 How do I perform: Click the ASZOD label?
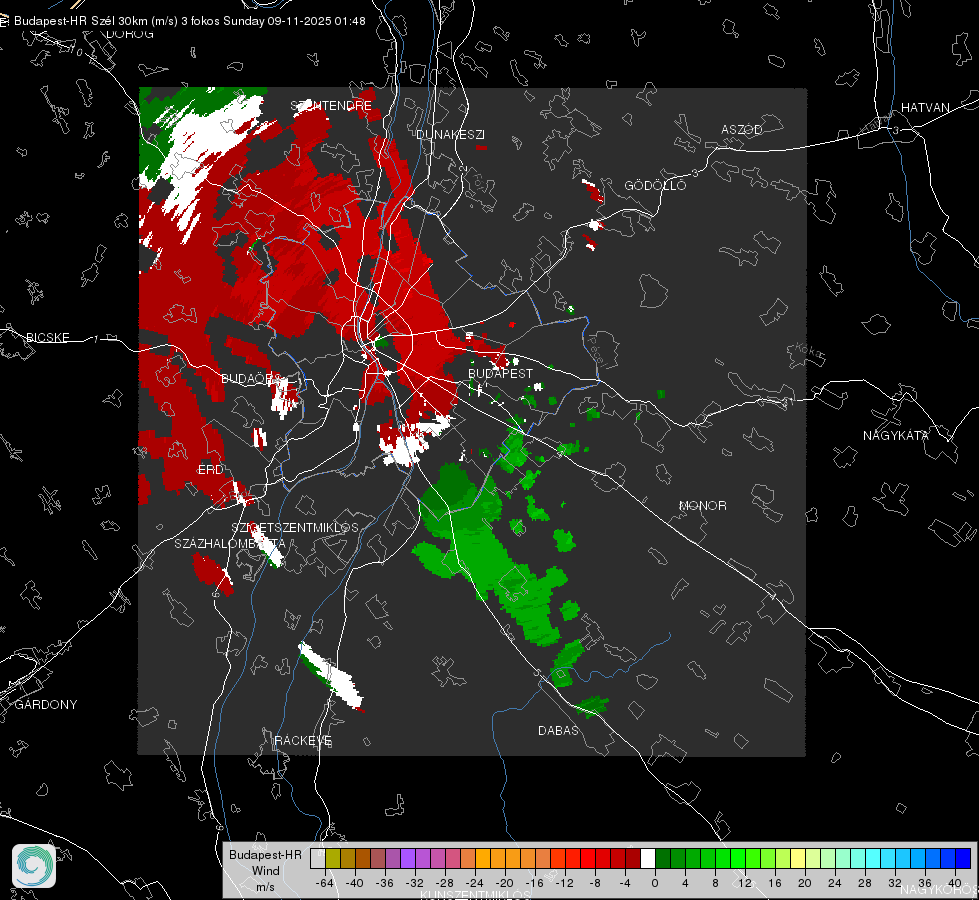[742, 130]
